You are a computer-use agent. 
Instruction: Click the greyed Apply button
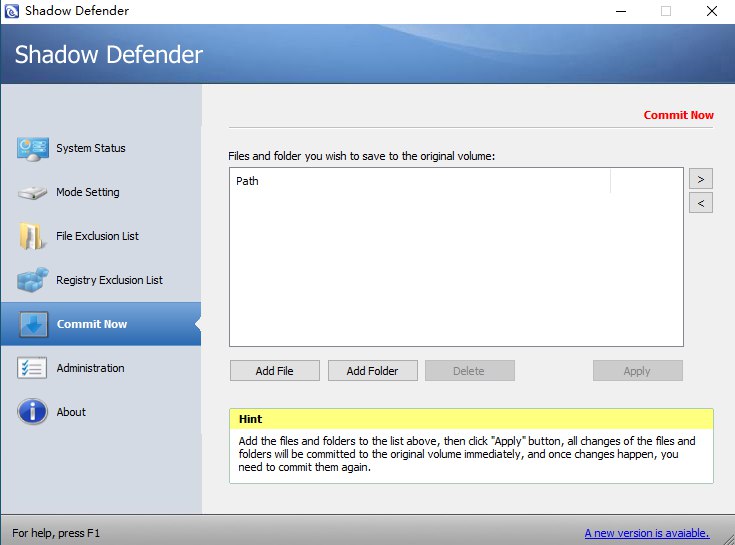pyautogui.click(x=638, y=371)
